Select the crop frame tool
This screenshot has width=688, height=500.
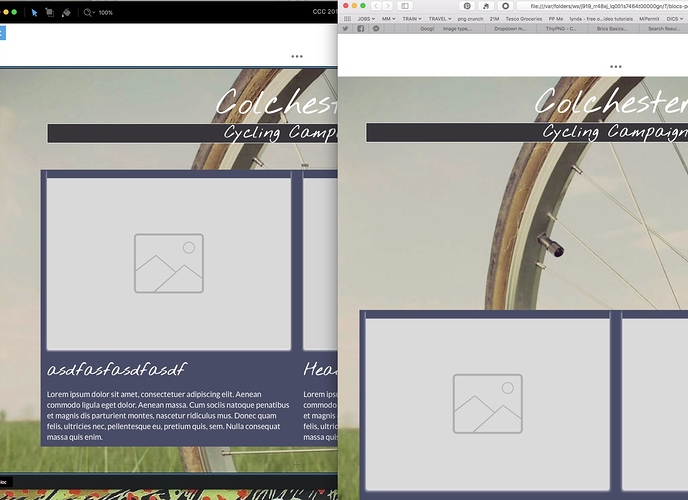(x=50, y=12)
